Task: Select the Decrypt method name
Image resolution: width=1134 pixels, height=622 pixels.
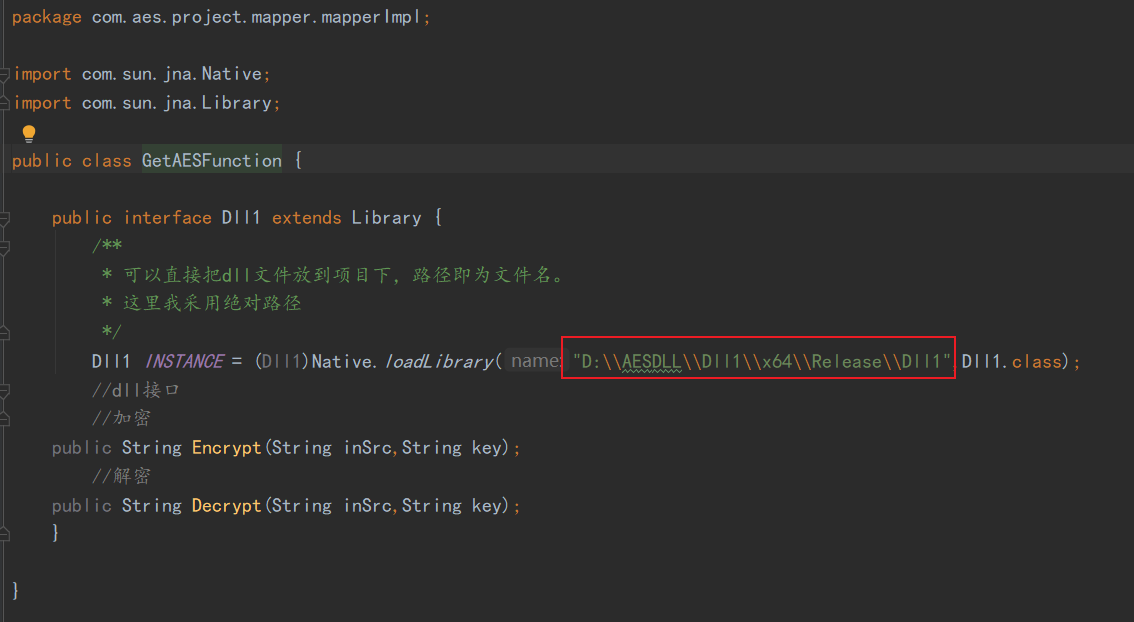Action: click(x=226, y=505)
